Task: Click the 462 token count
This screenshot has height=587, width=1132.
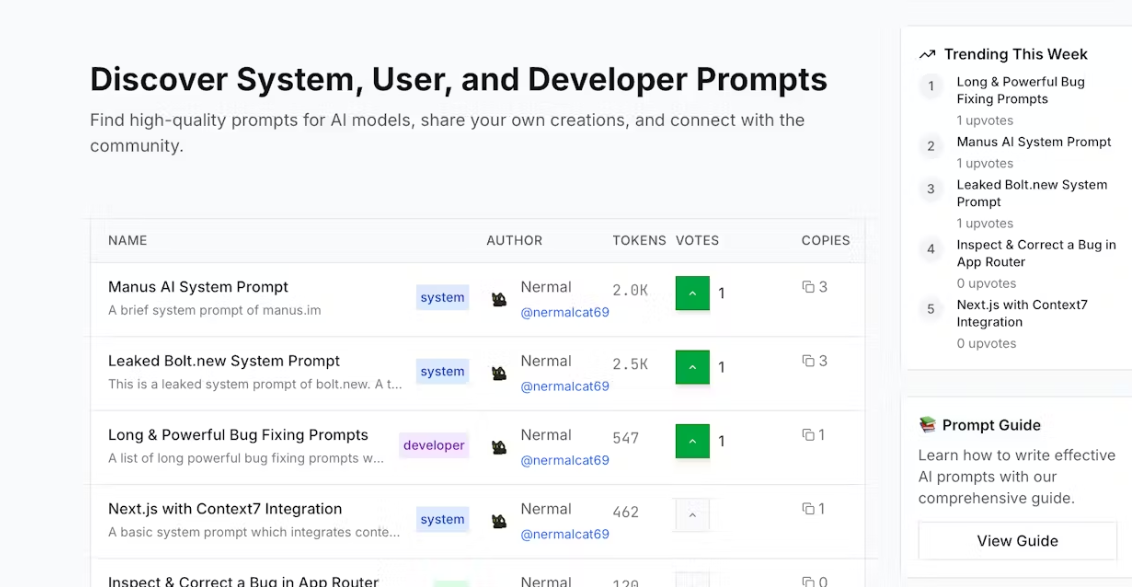Action: (x=626, y=512)
